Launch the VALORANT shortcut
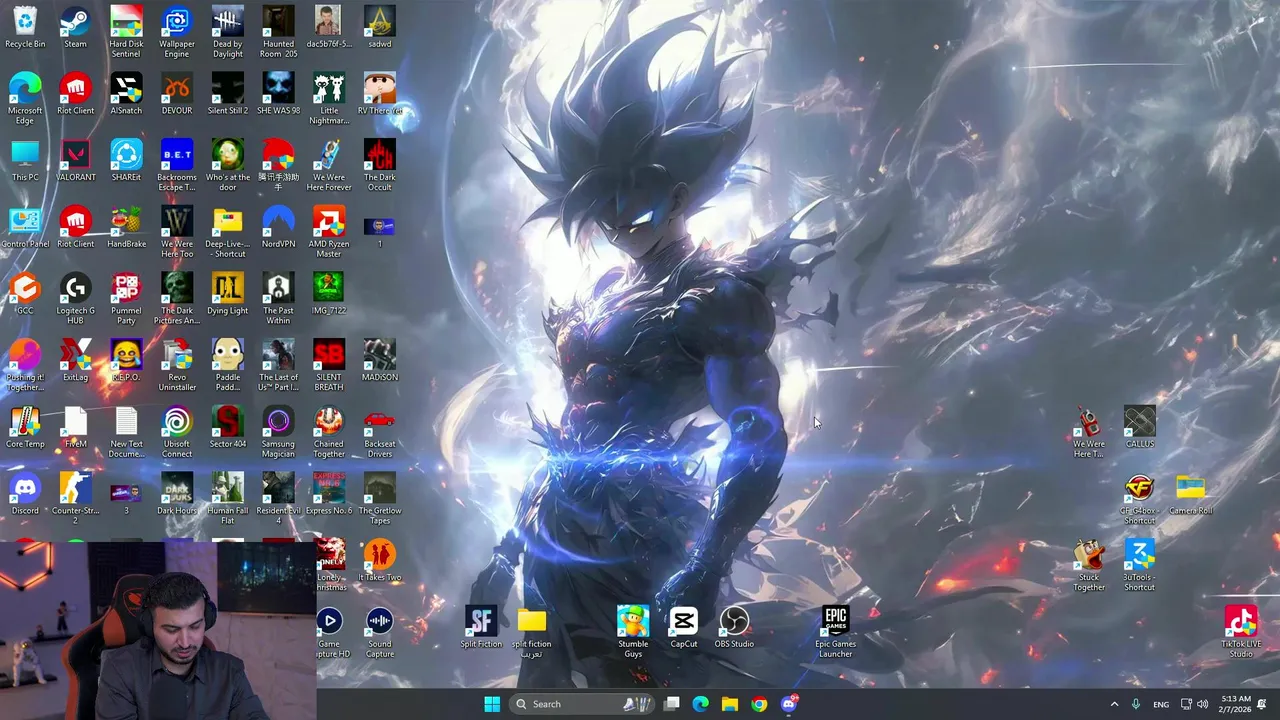 pyautogui.click(x=75, y=160)
